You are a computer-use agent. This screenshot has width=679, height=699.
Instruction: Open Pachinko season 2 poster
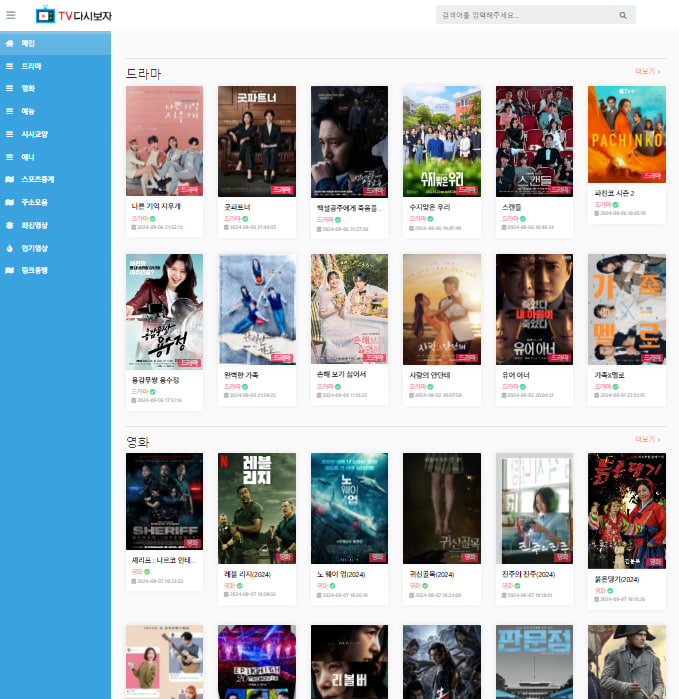tap(627, 134)
